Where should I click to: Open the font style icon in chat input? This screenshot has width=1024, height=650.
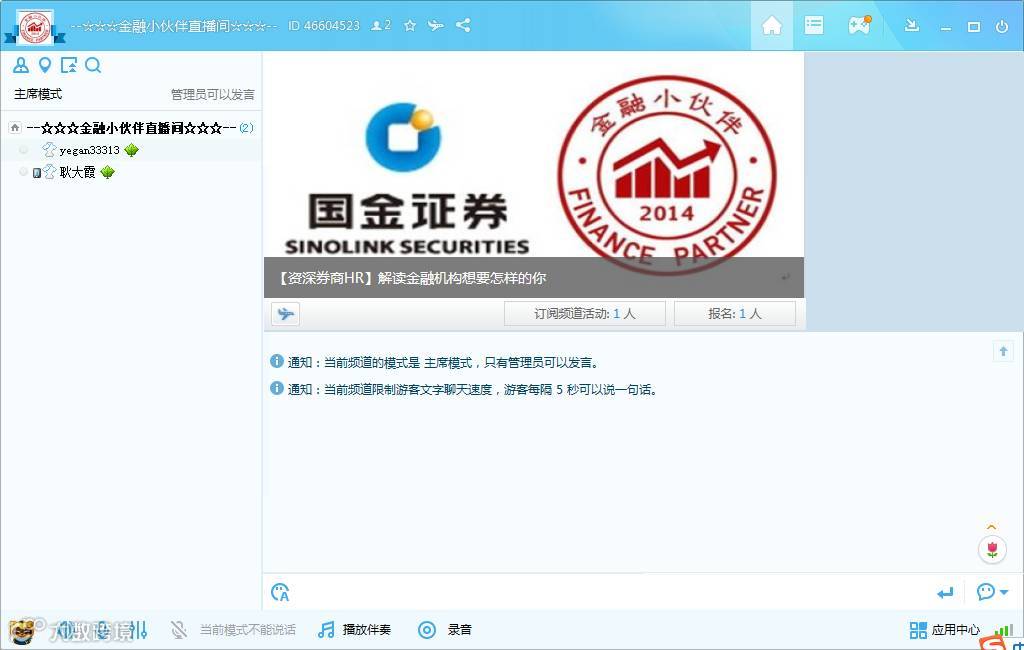click(280, 593)
